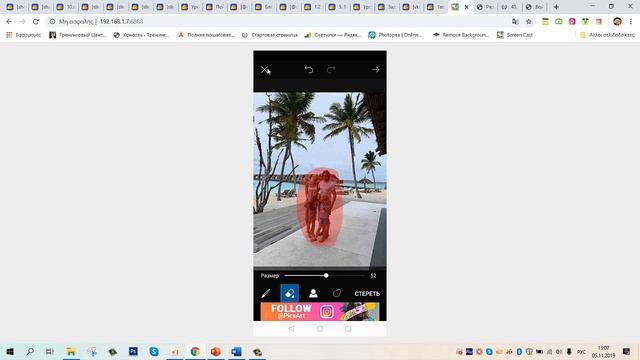Open Photoshop from the taskbar
The height and width of the screenshot is (360, 640).
click(x=133, y=351)
